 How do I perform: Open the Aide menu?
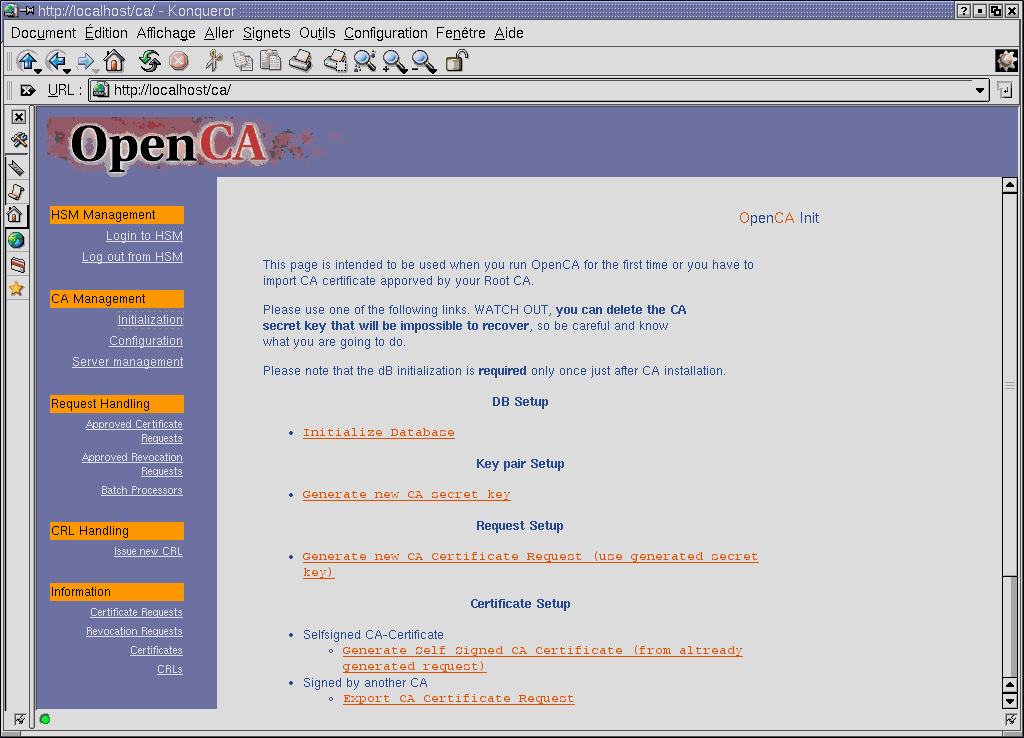pyautogui.click(x=509, y=33)
